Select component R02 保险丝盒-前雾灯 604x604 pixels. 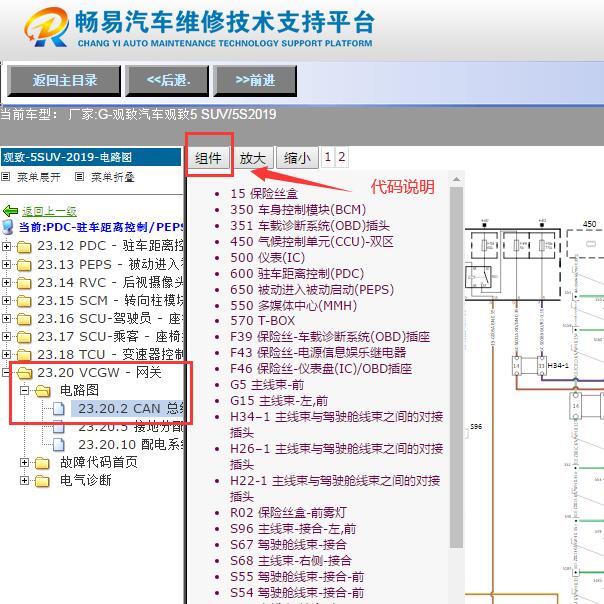(288, 513)
